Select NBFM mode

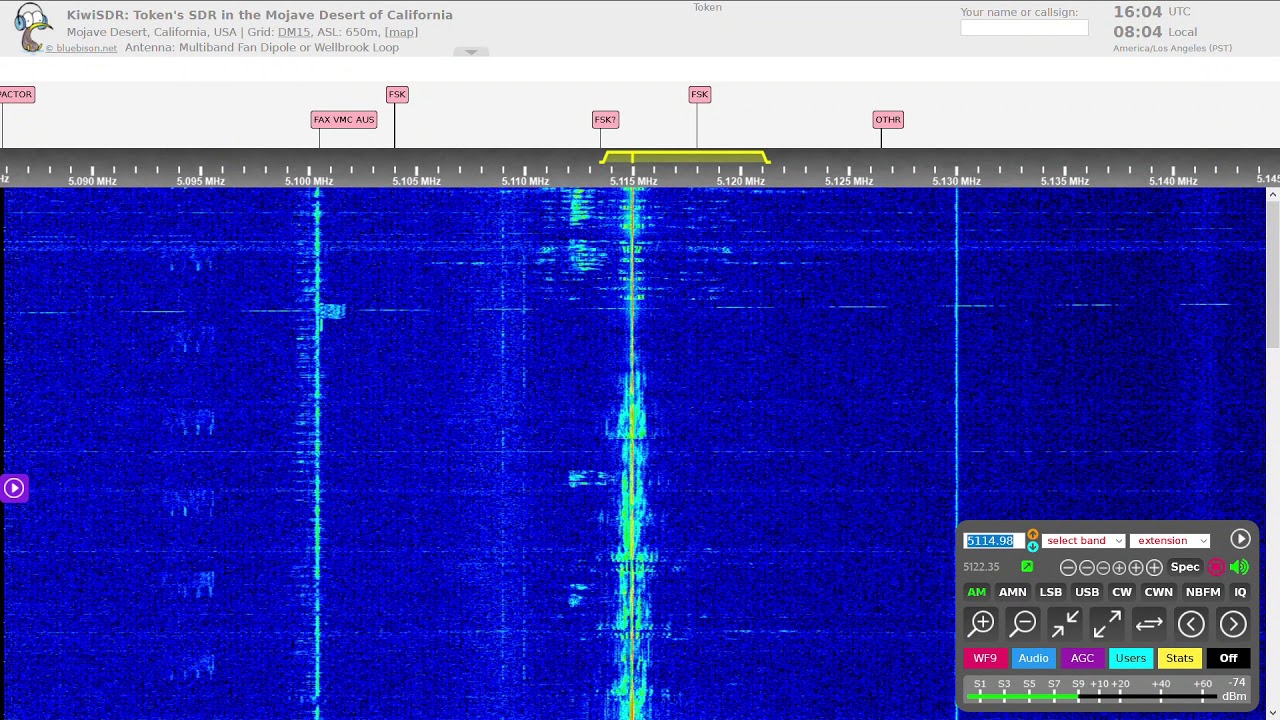(x=1203, y=592)
